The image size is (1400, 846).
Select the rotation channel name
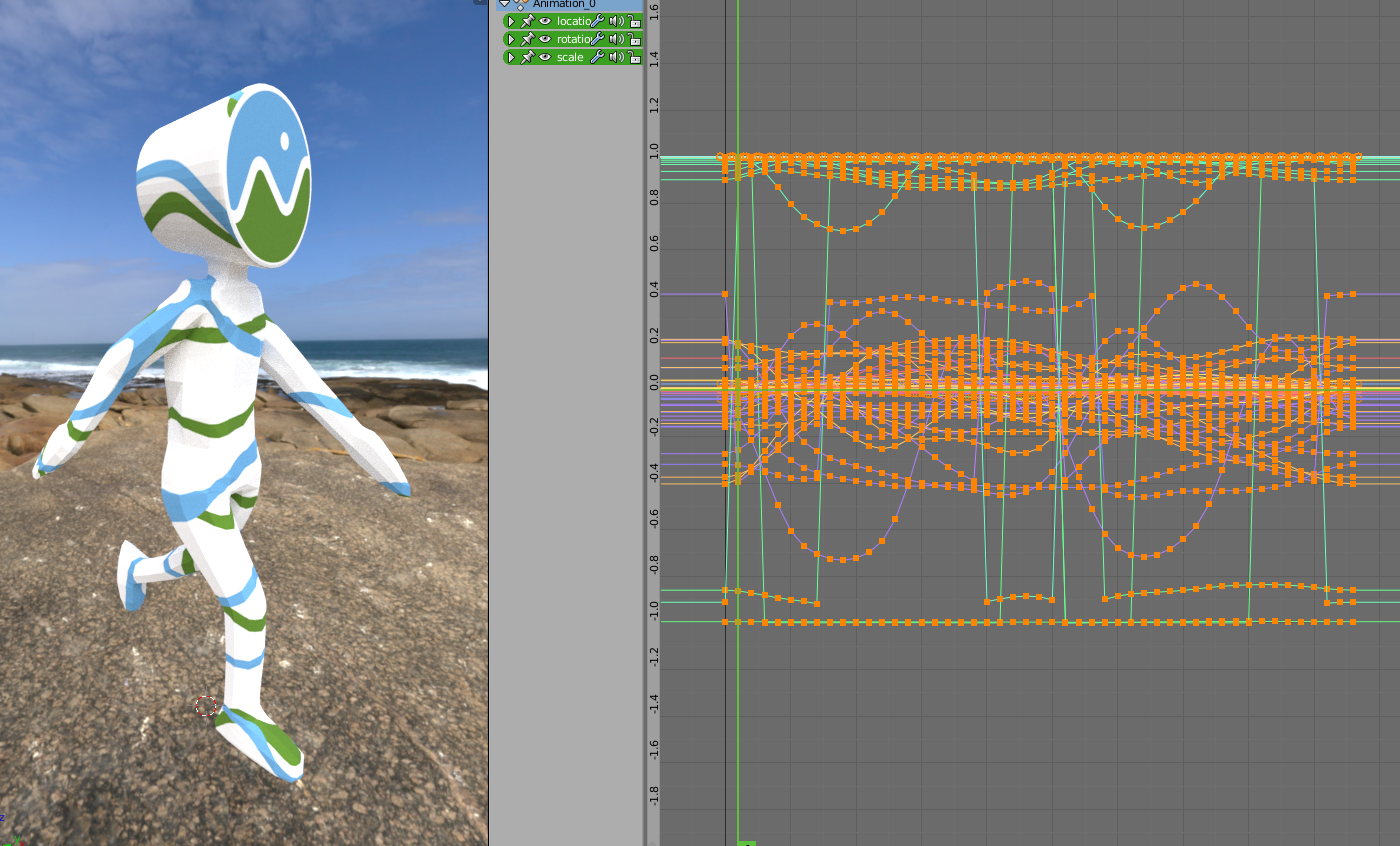pos(573,39)
